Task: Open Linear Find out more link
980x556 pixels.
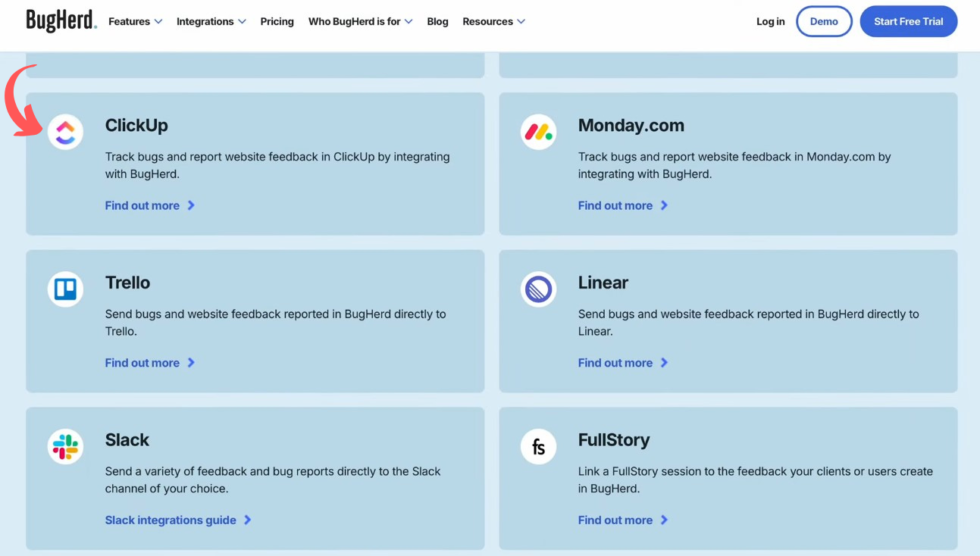Action: (x=616, y=363)
